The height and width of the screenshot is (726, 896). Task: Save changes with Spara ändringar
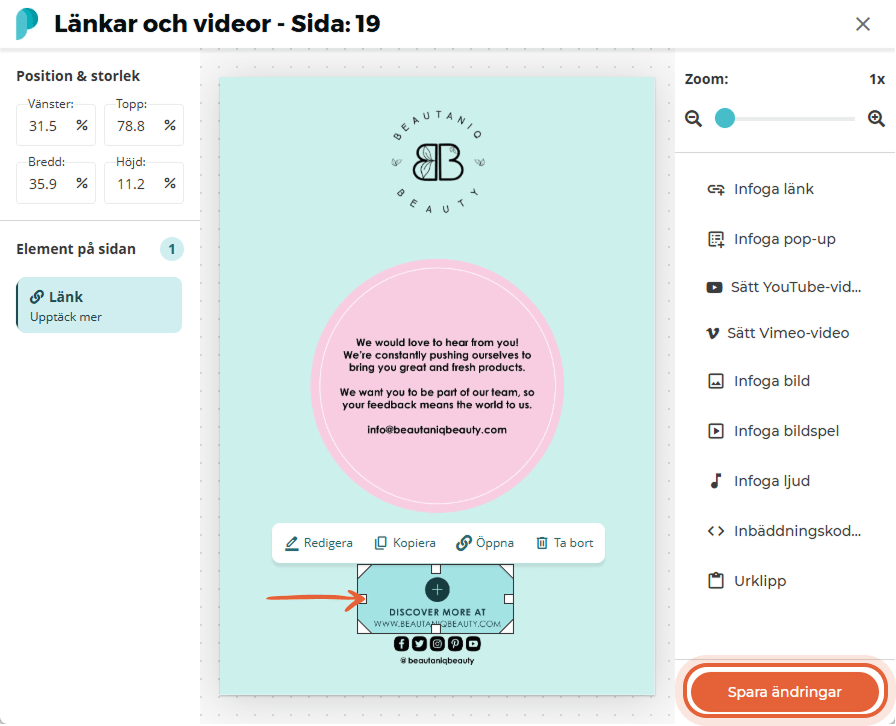click(784, 692)
